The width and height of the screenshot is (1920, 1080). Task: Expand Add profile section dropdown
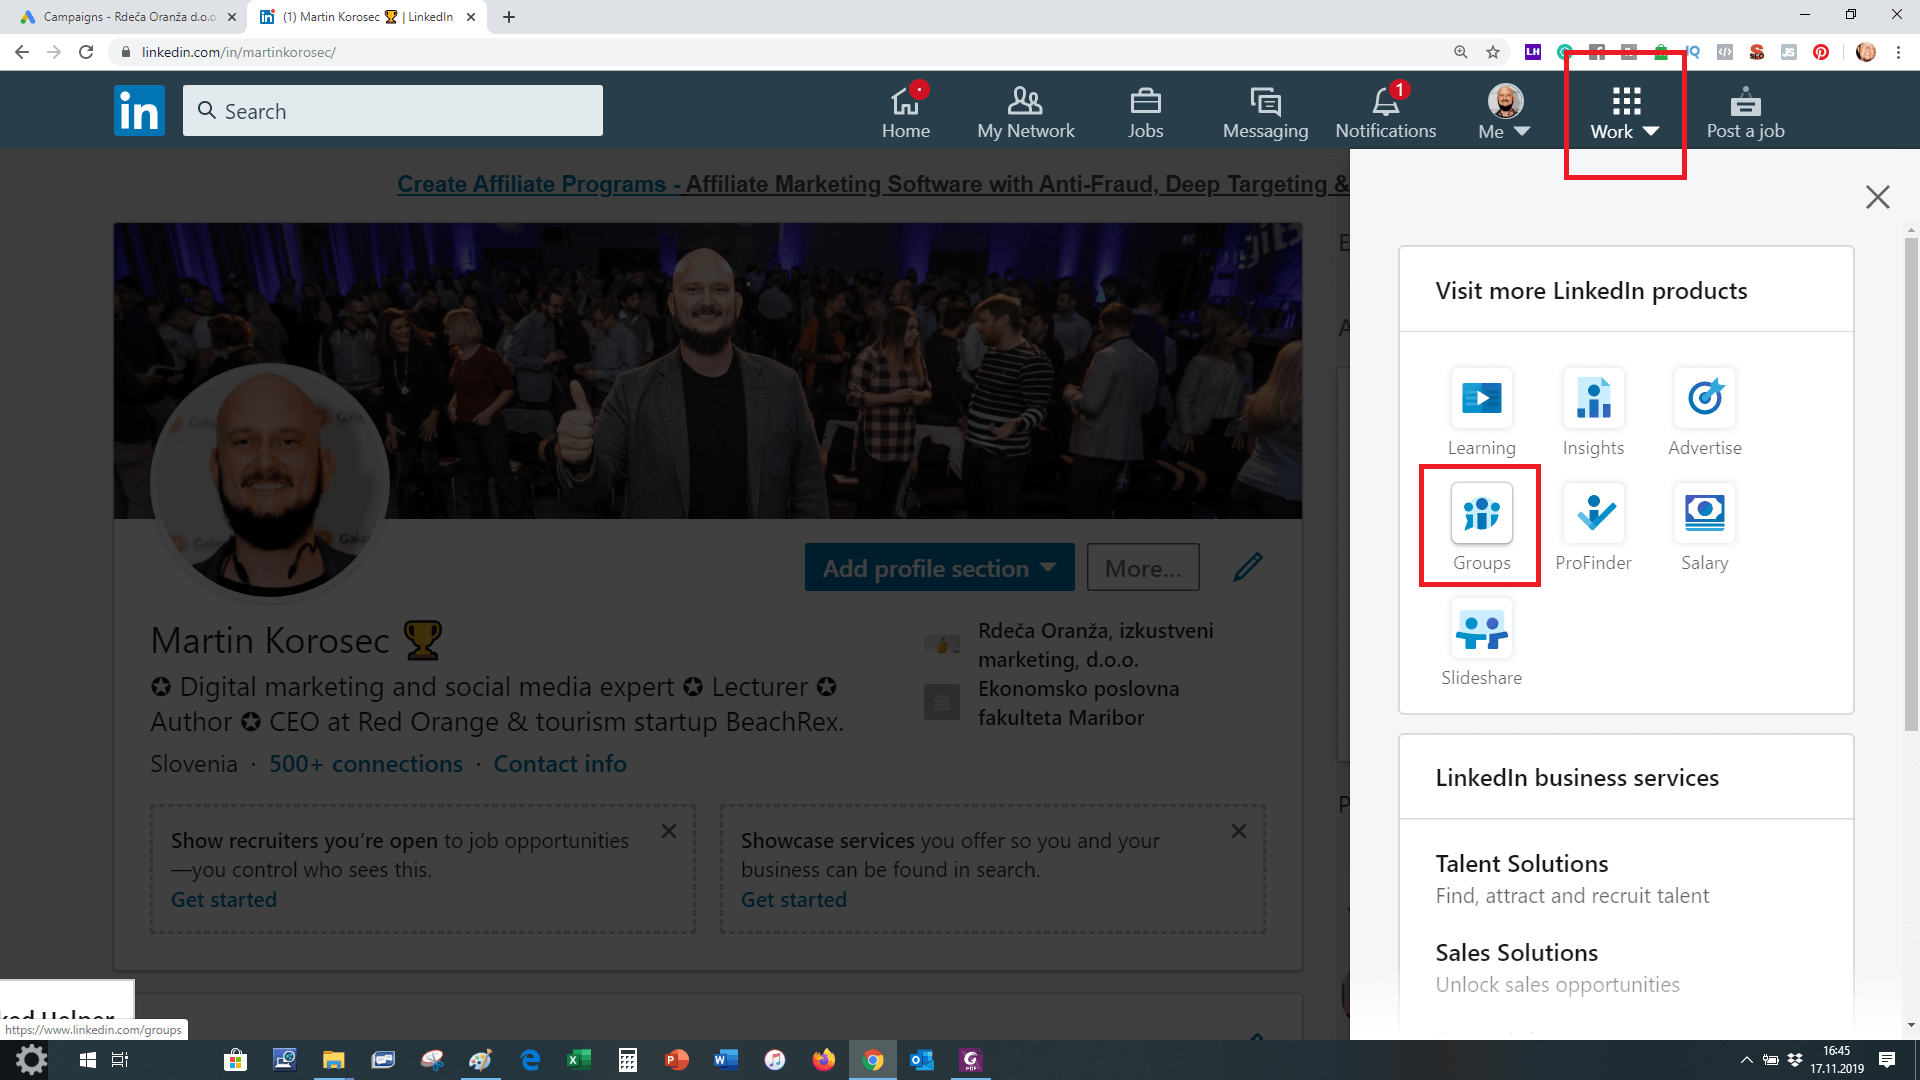939,568
